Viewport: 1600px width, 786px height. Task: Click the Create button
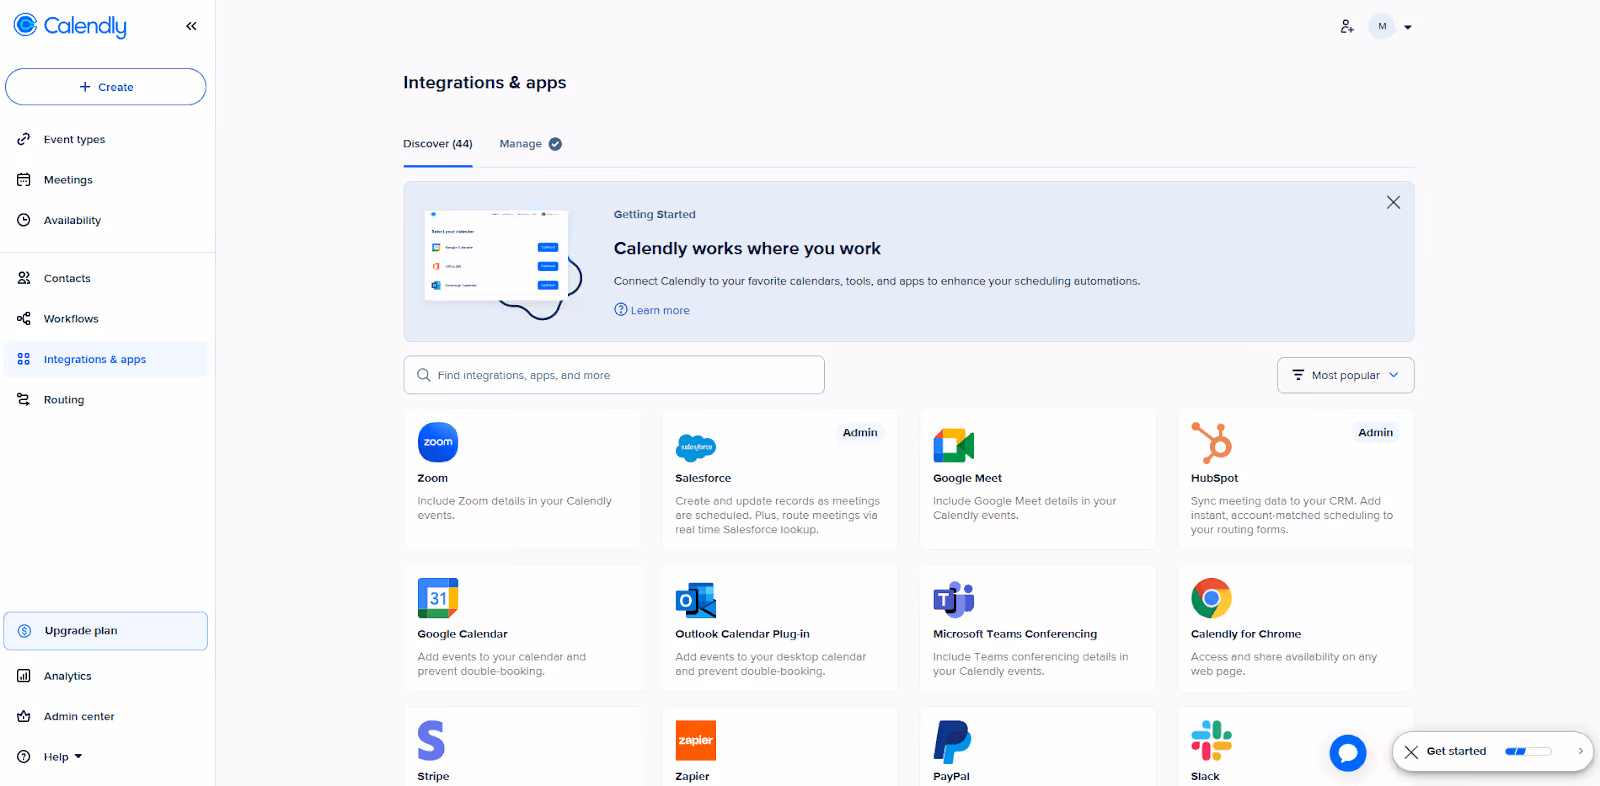click(106, 87)
